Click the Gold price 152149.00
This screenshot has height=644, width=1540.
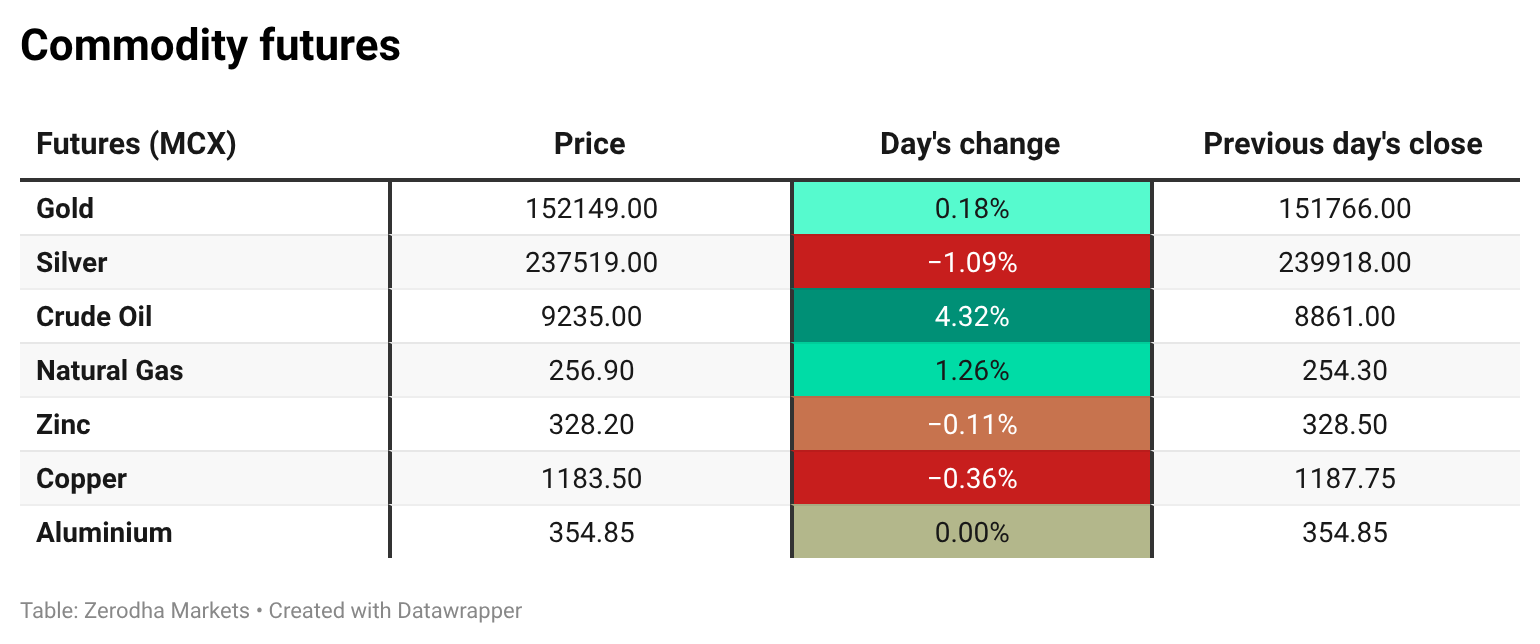591,209
